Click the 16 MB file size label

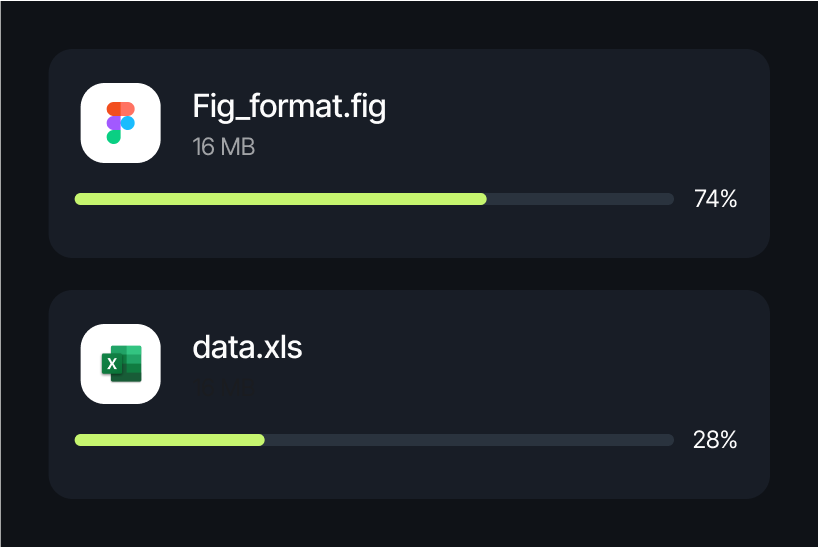point(223,147)
